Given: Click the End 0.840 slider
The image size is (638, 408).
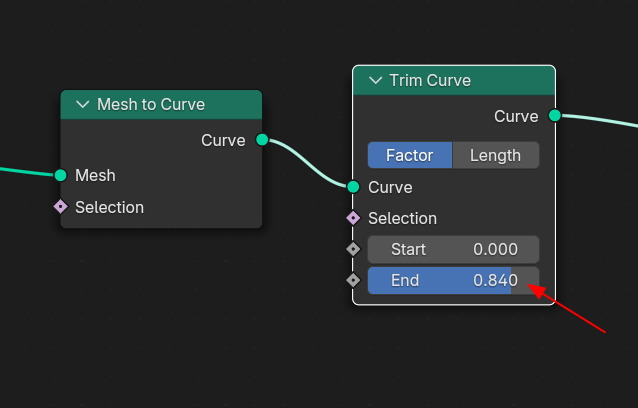Looking at the screenshot, I should [x=454, y=280].
